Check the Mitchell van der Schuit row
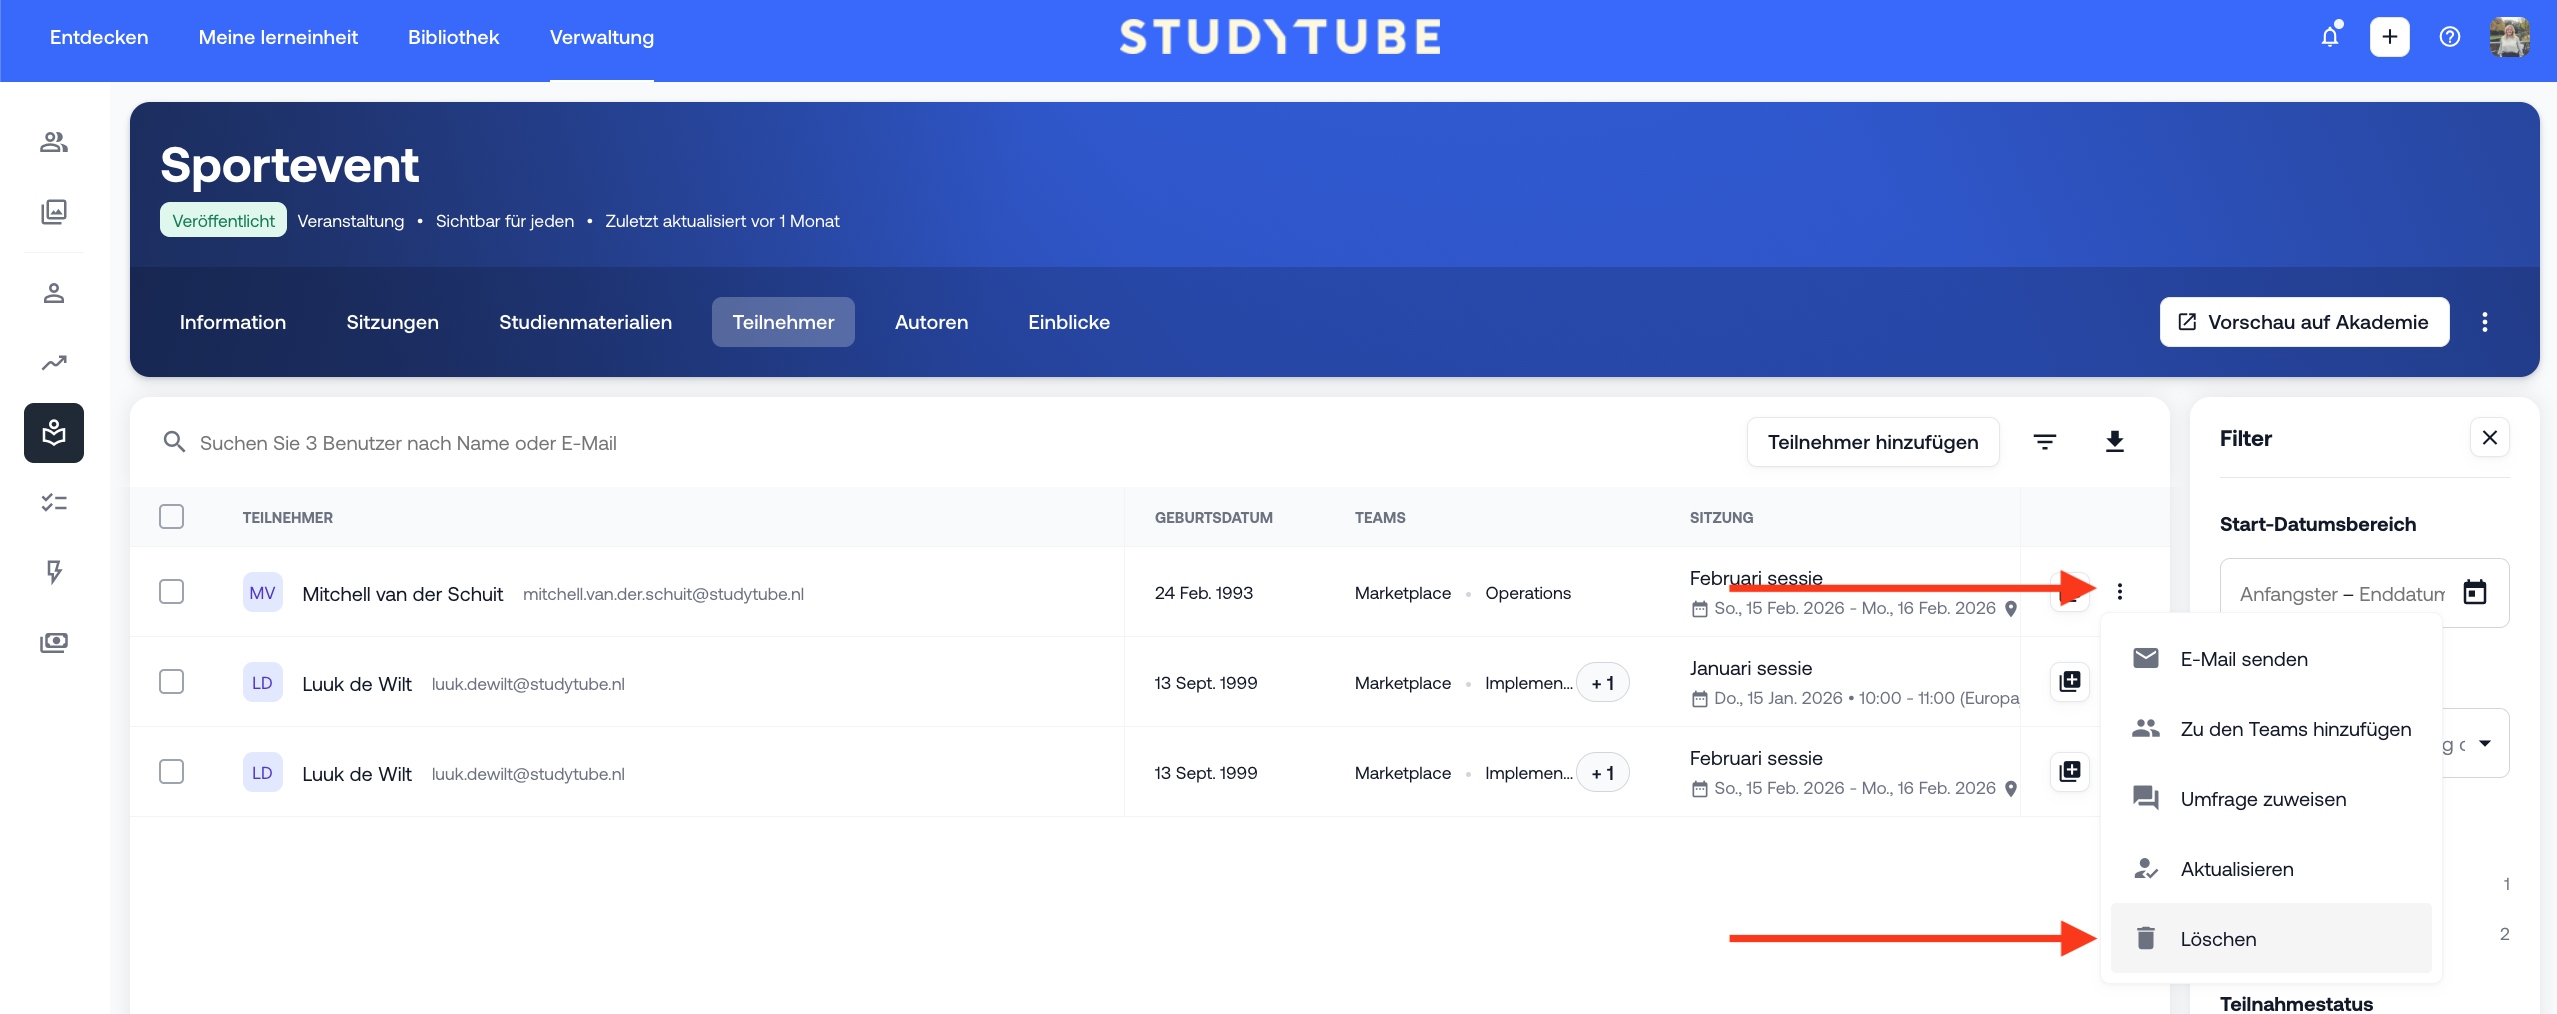Image resolution: width=2557 pixels, height=1014 pixels. click(x=172, y=592)
